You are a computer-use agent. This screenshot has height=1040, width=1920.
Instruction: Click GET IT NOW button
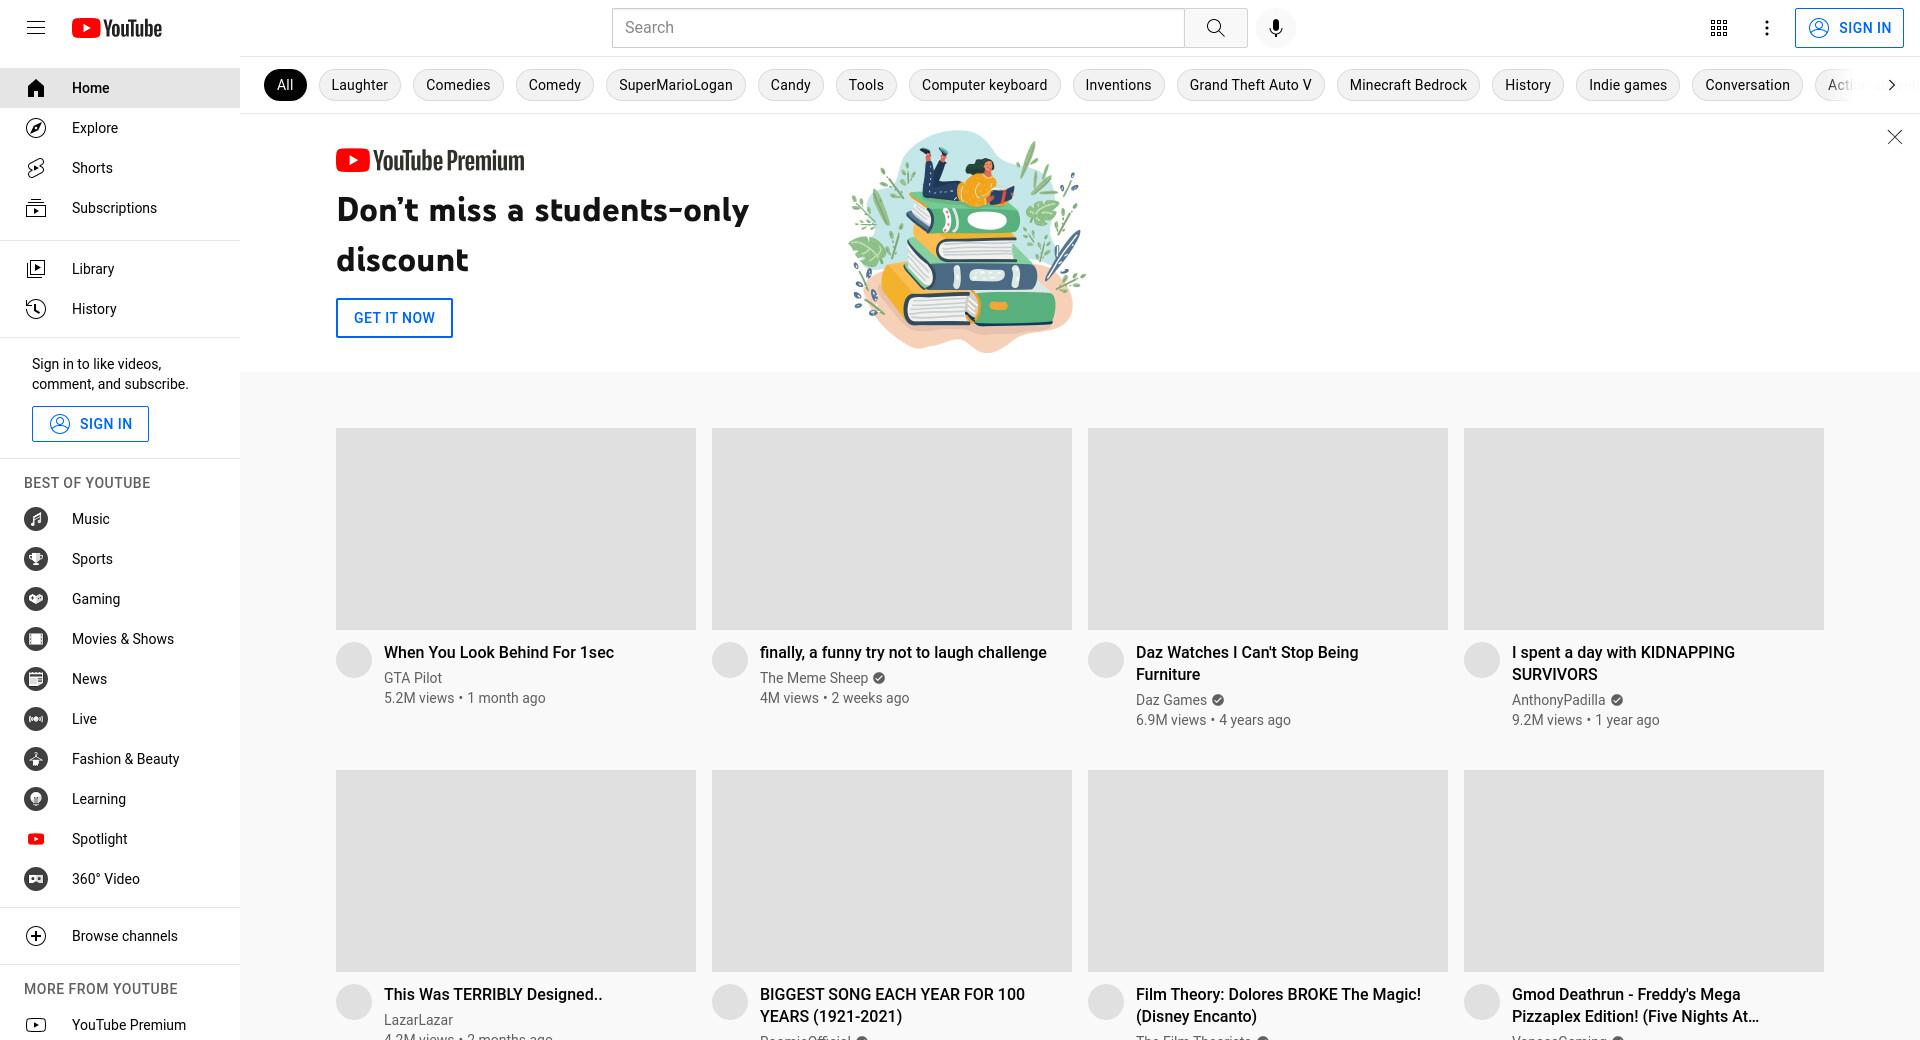pyautogui.click(x=394, y=318)
